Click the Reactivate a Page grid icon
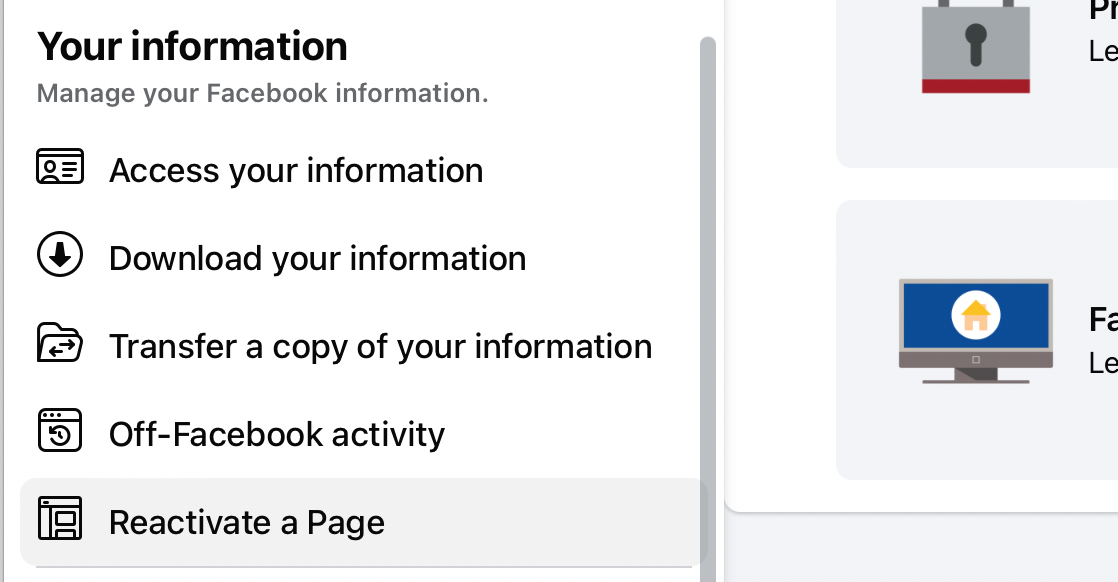 point(60,520)
